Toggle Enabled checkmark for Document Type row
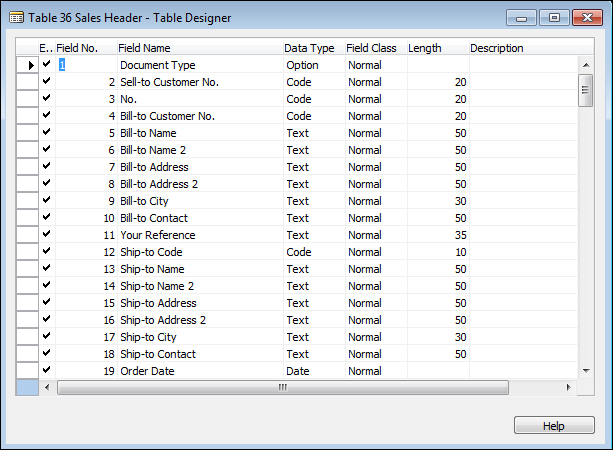613x450 pixels. tap(47, 64)
